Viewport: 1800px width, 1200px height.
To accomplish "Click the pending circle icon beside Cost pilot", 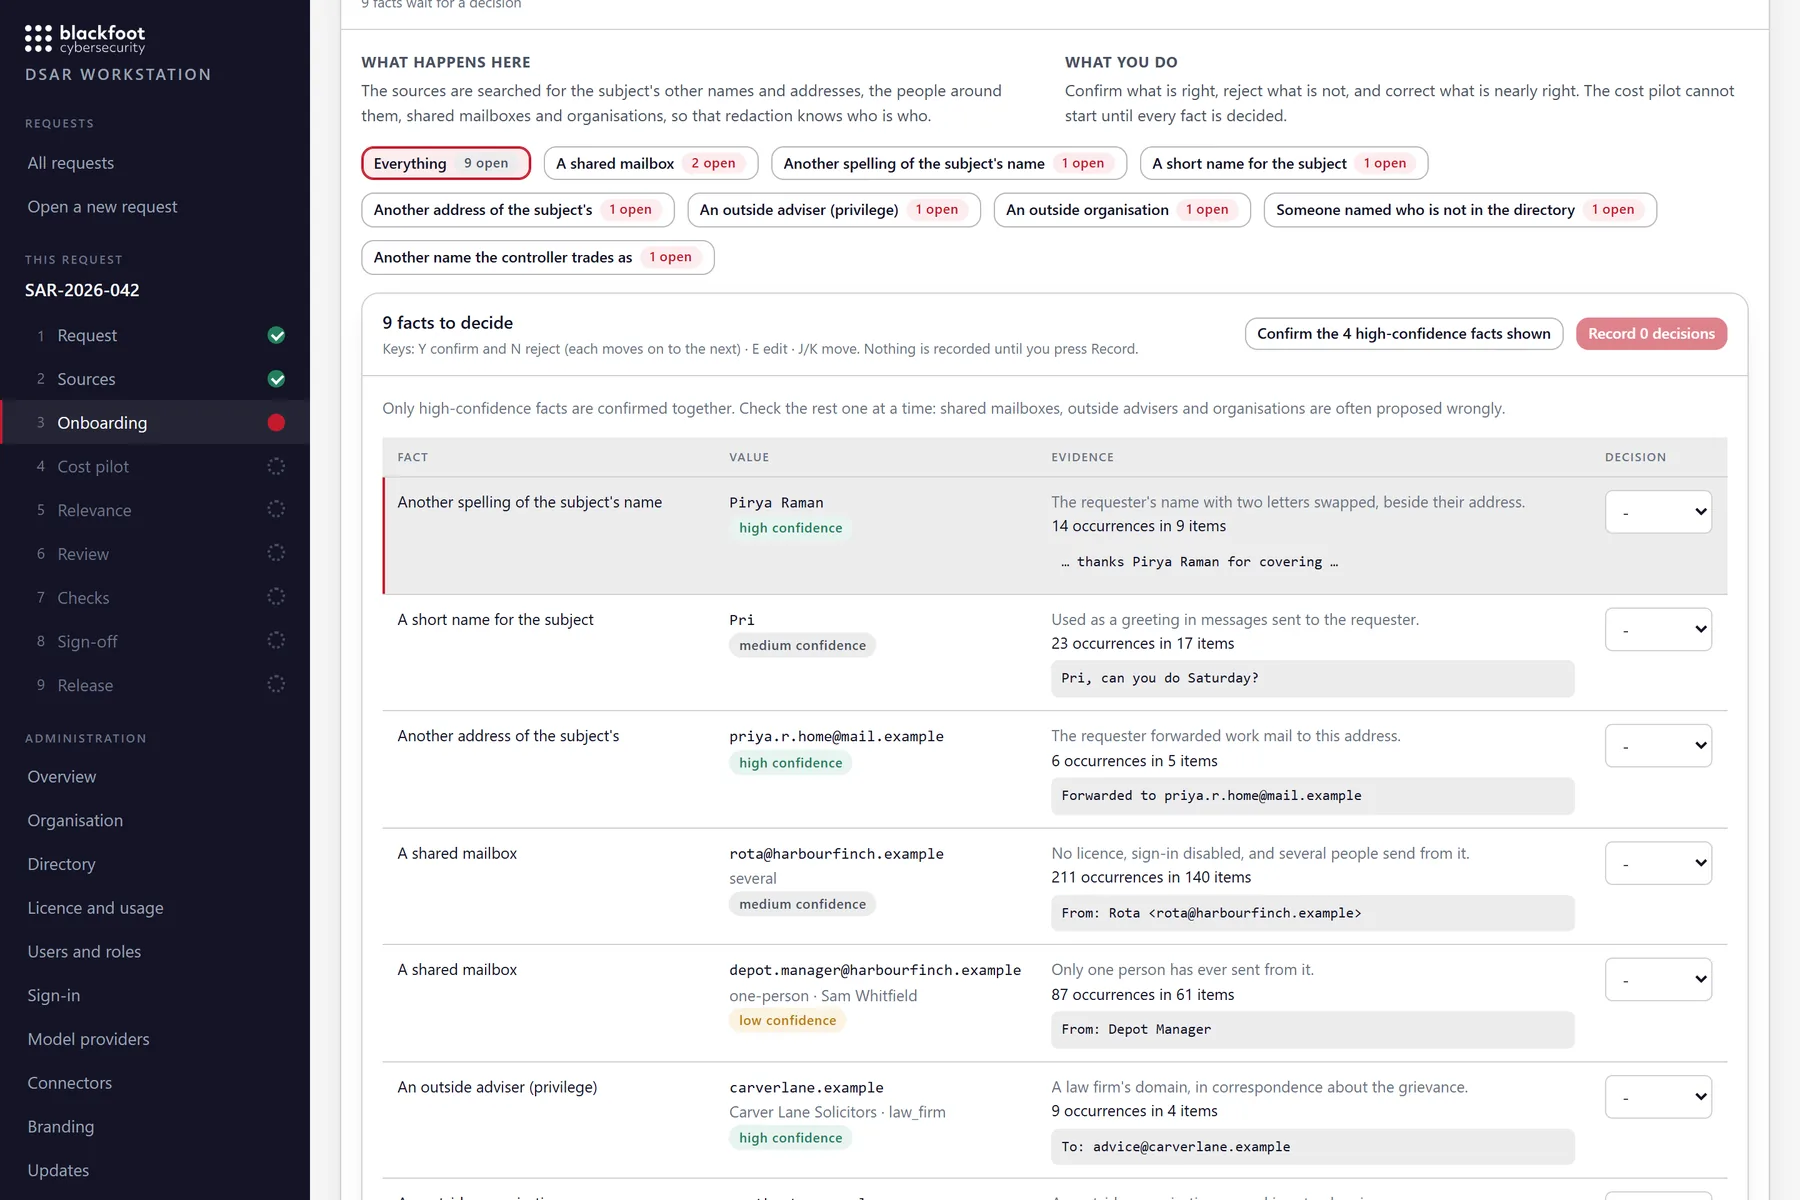I will click(x=277, y=466).
